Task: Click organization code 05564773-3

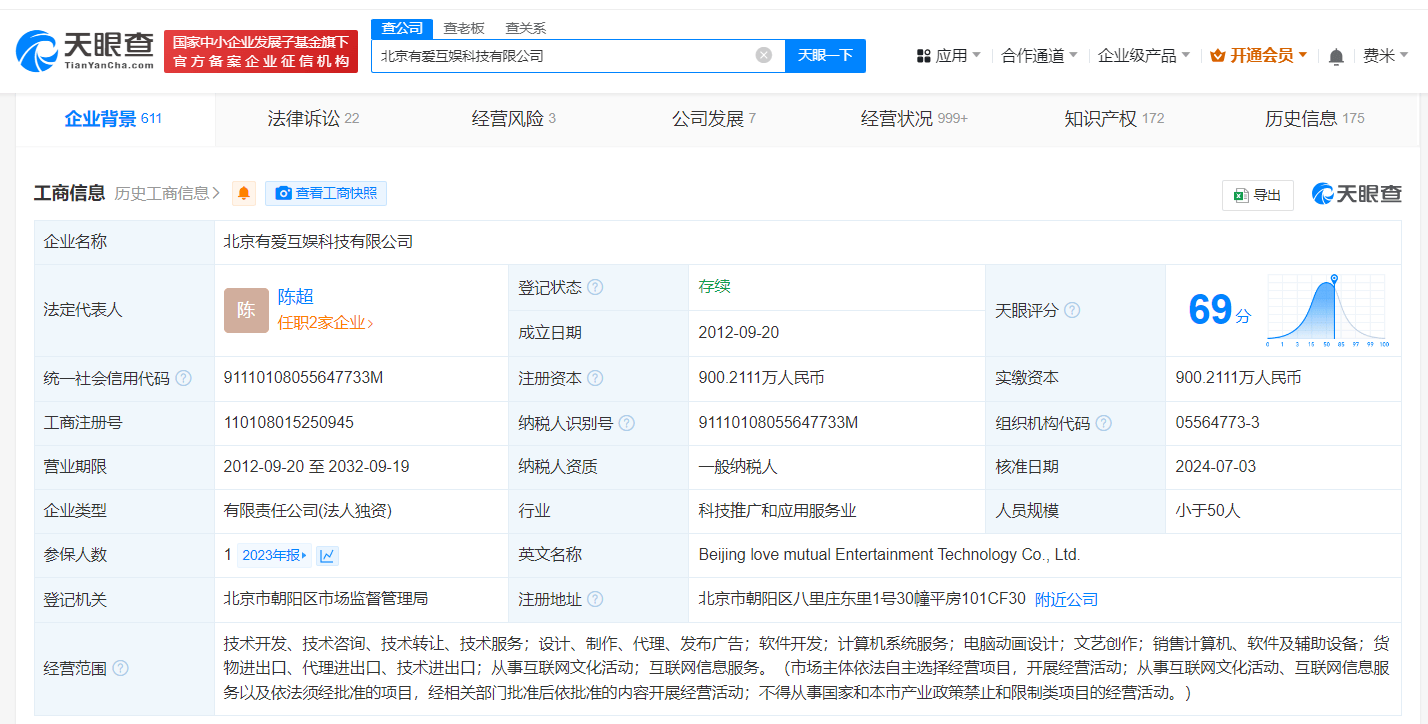Action: [x=1218, y=423]
